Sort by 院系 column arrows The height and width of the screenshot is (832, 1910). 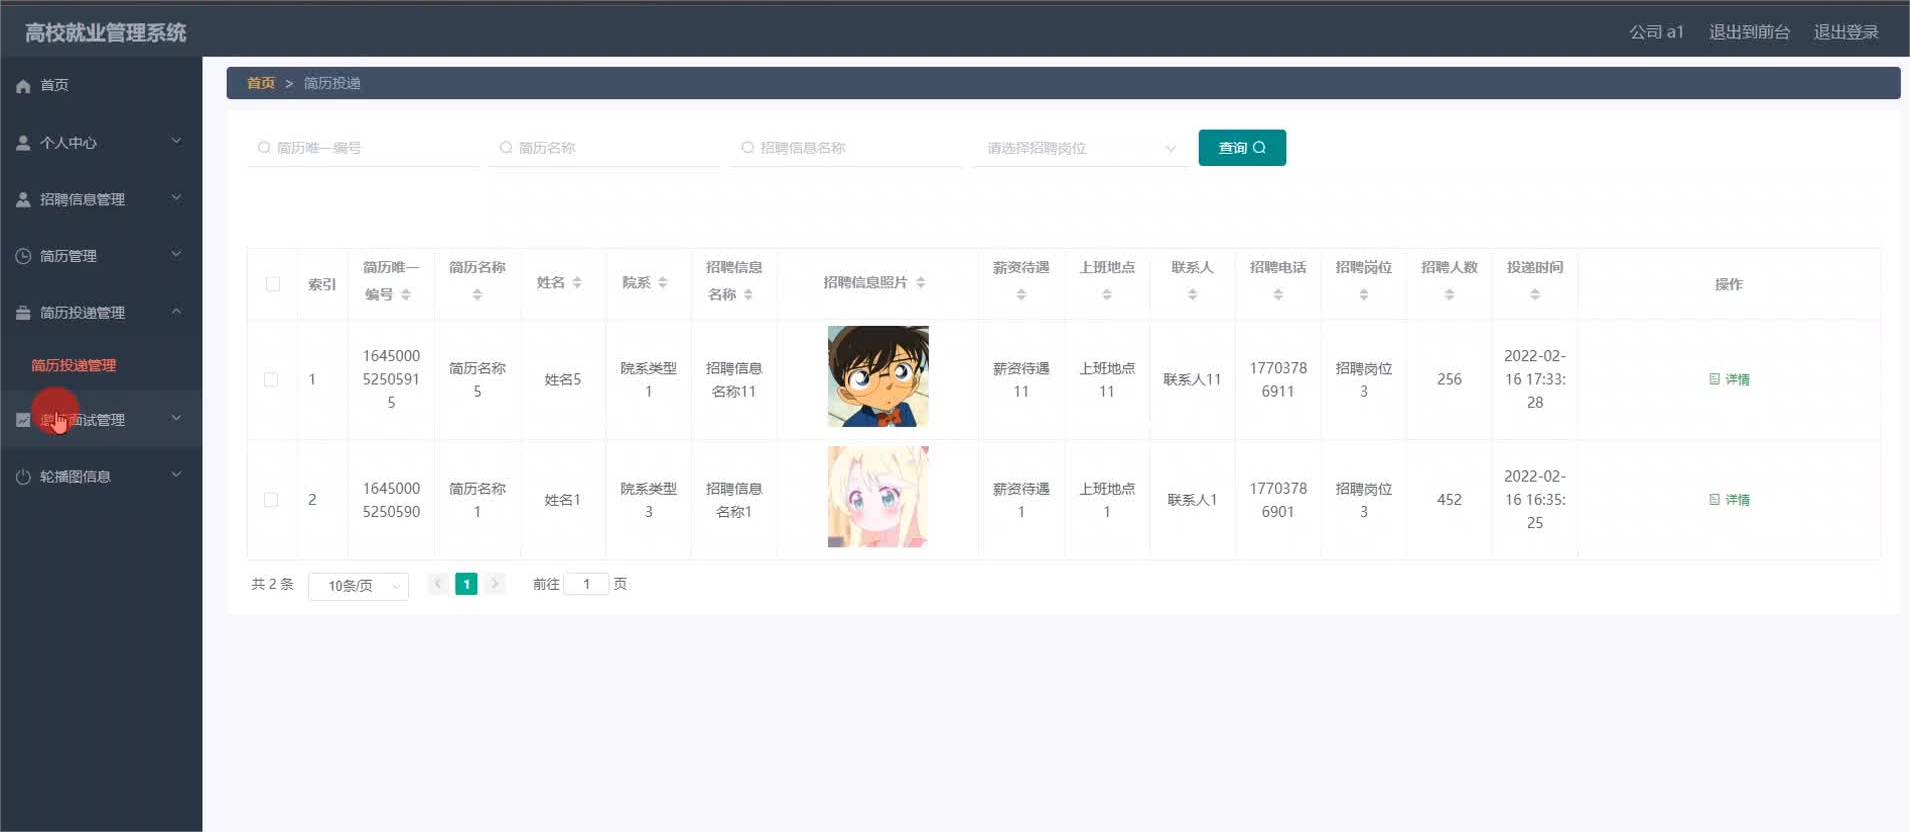(663, 283)
